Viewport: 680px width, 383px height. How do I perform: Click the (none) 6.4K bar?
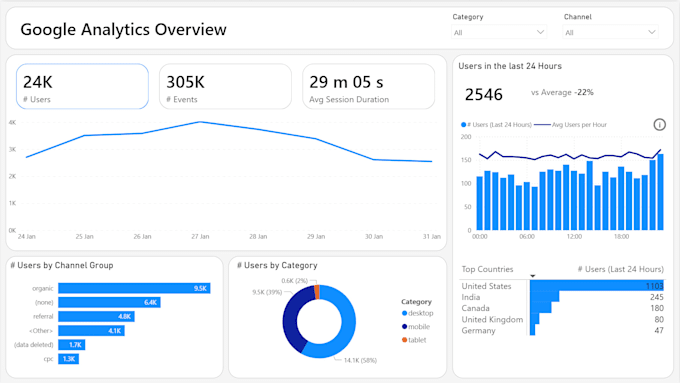(109, 302)
